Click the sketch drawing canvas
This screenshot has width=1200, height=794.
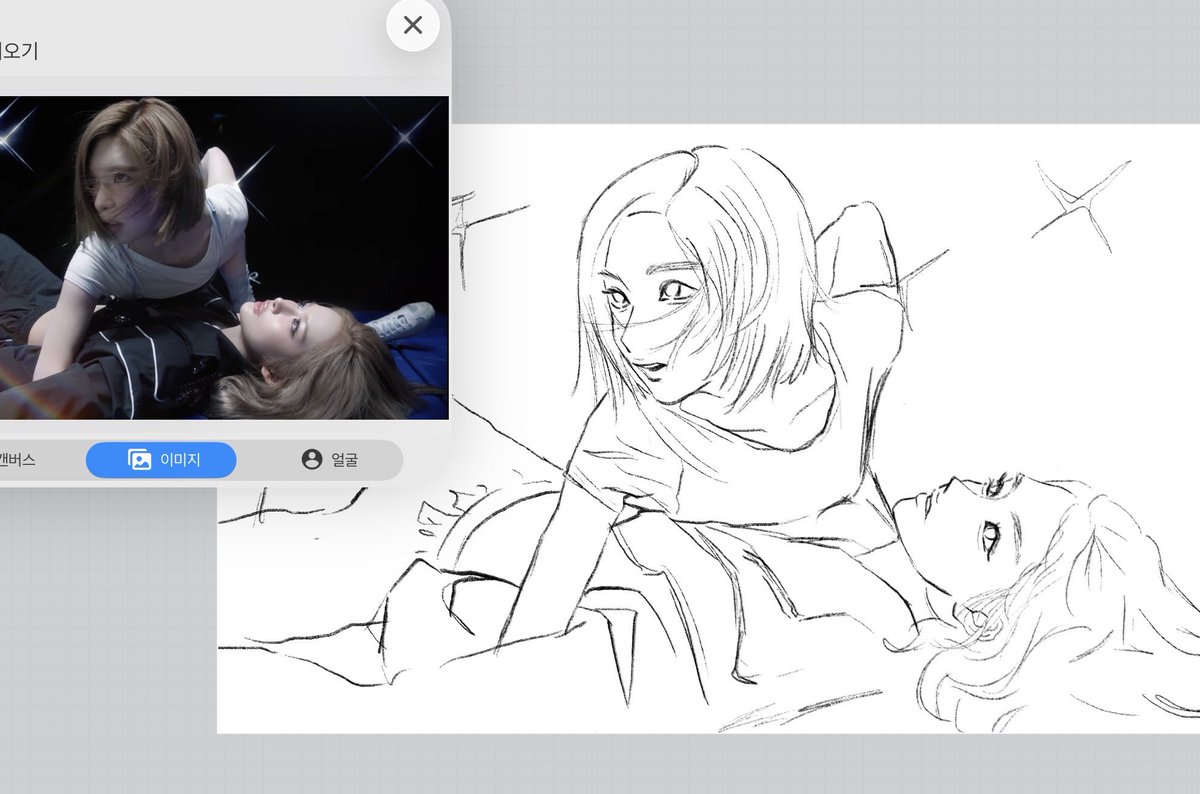click(x=708, y=428)
